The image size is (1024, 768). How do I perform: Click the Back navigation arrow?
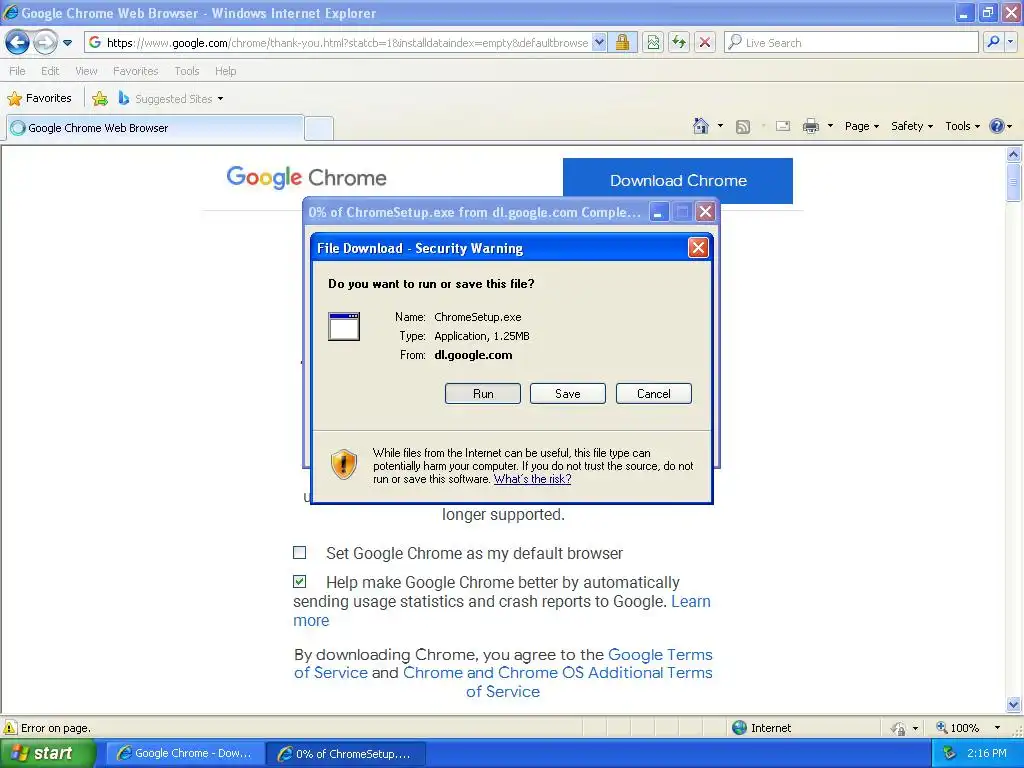pos(18,42)
